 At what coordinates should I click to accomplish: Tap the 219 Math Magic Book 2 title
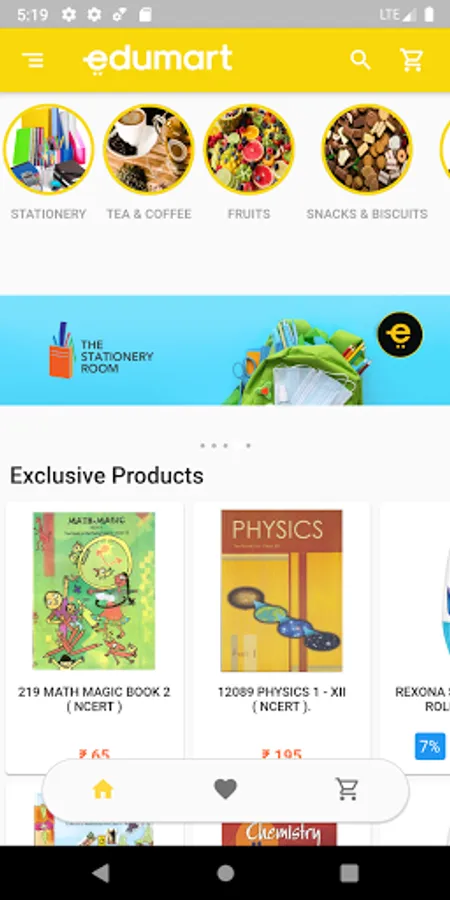coord(94,699)
